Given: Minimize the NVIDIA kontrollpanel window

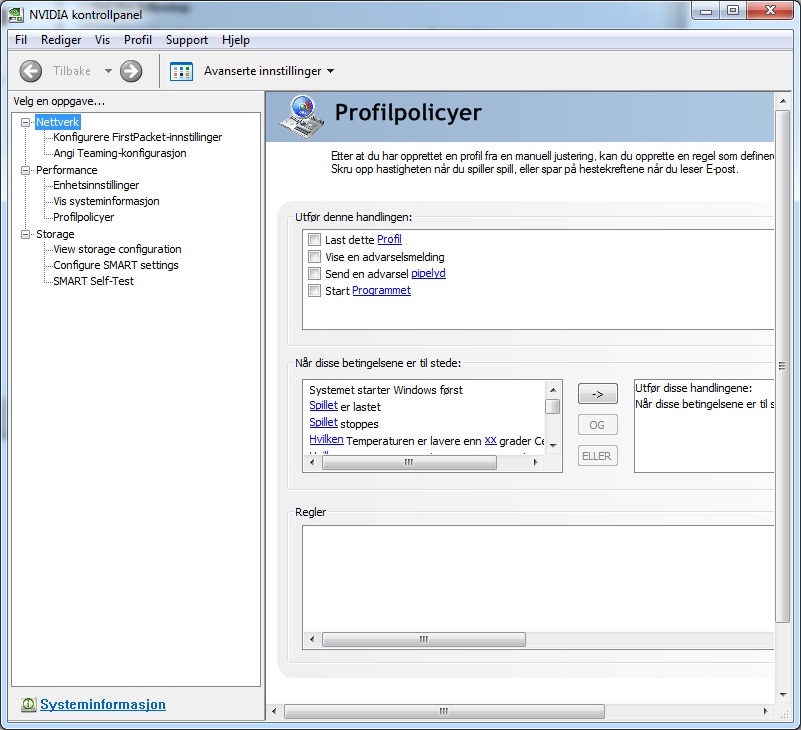Looking at the screenshot, I should click(706, 12).
